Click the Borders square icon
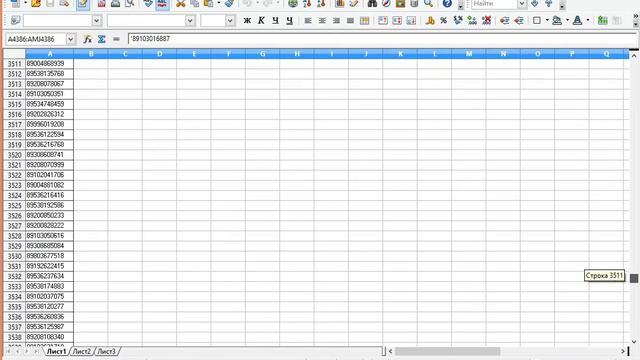Viewport: 640px width, 360px height. click(x=537, y=20)
